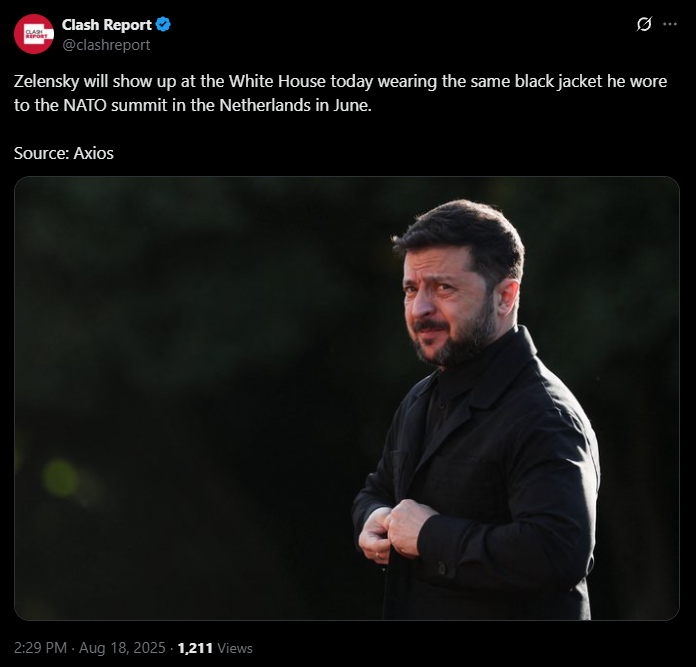Screen dimensions: 696x667
Task: Open the Clash Report profile avatar
Action: [34, 34]
